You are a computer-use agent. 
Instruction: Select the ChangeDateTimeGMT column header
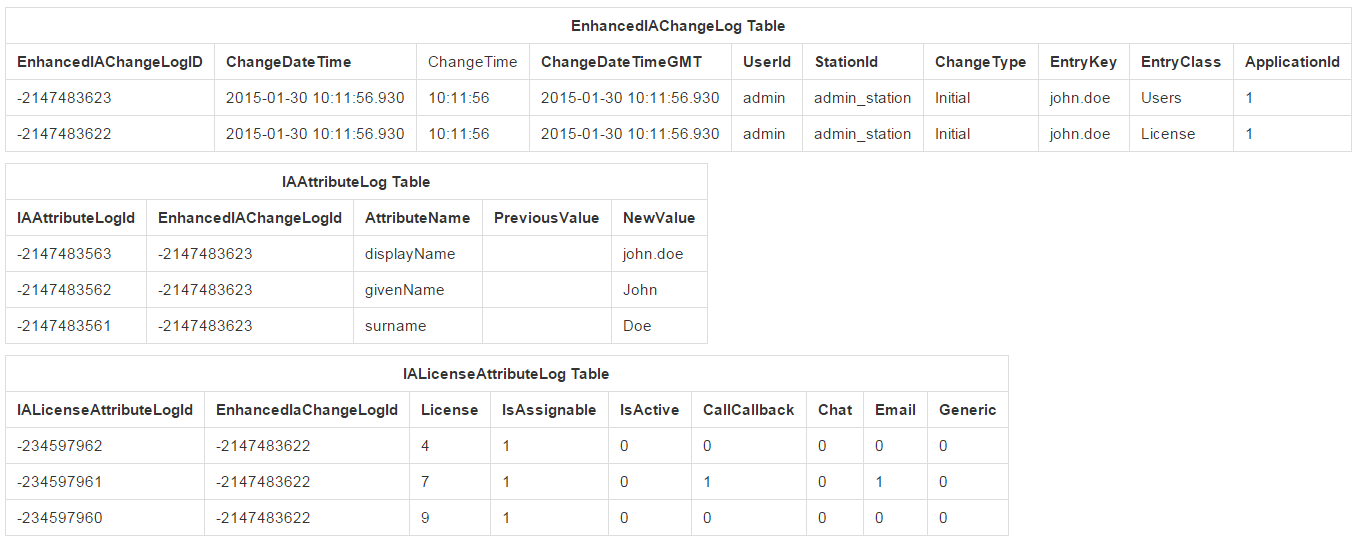(x=621, y=62)
